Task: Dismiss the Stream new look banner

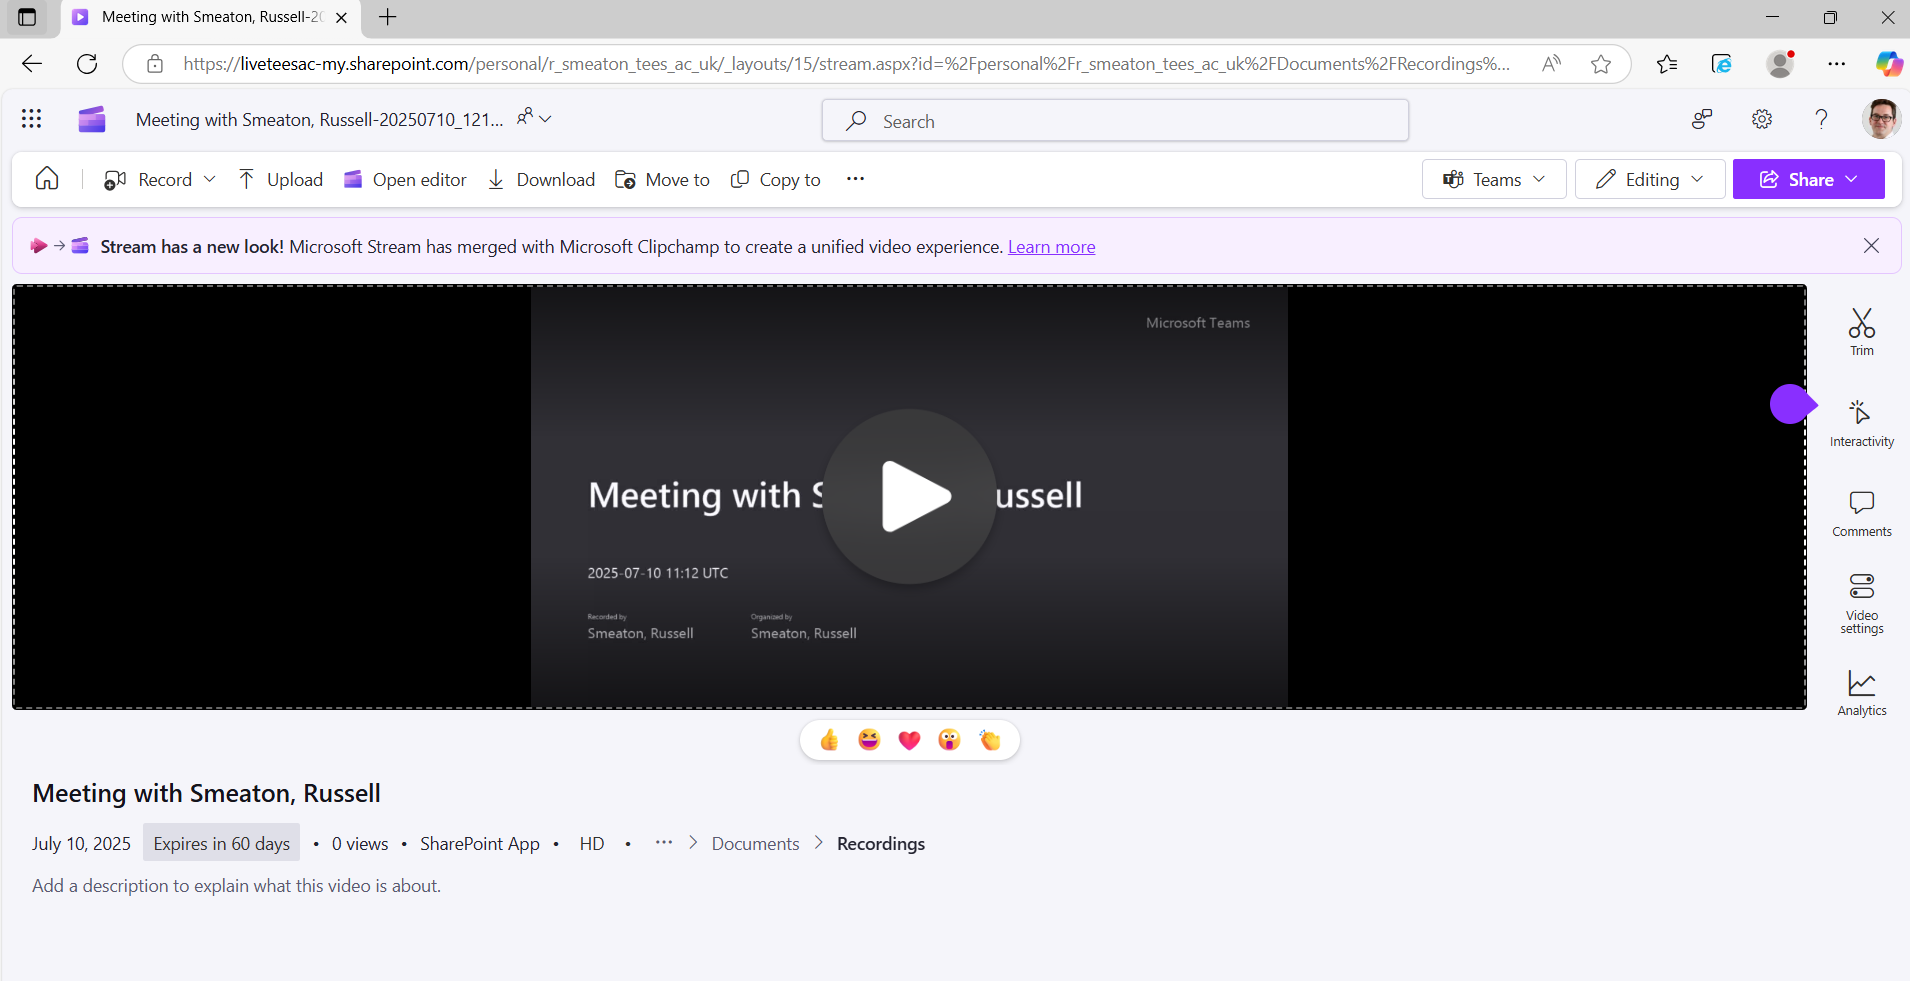Action: 1871,246
